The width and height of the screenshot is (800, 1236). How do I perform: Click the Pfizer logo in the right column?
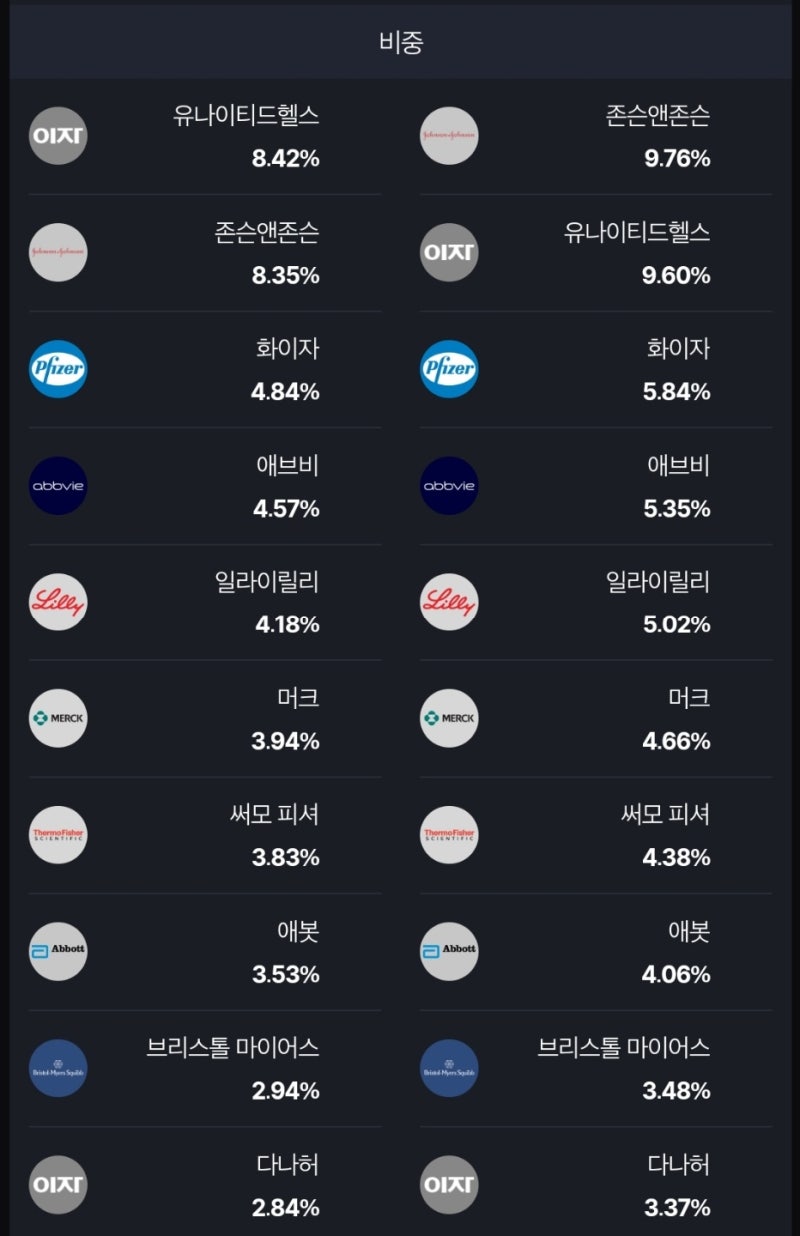pos(448,369)
